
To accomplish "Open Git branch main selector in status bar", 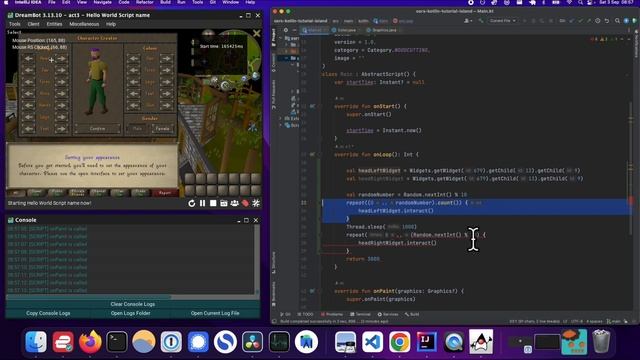I will tap(614, 322).
